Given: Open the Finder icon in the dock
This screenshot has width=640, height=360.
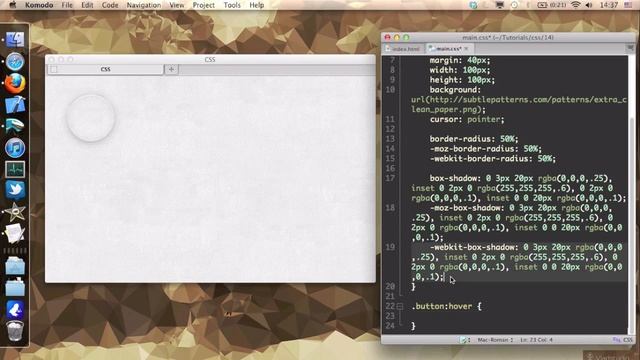Looking at the screenshot, I should point(15,40).
